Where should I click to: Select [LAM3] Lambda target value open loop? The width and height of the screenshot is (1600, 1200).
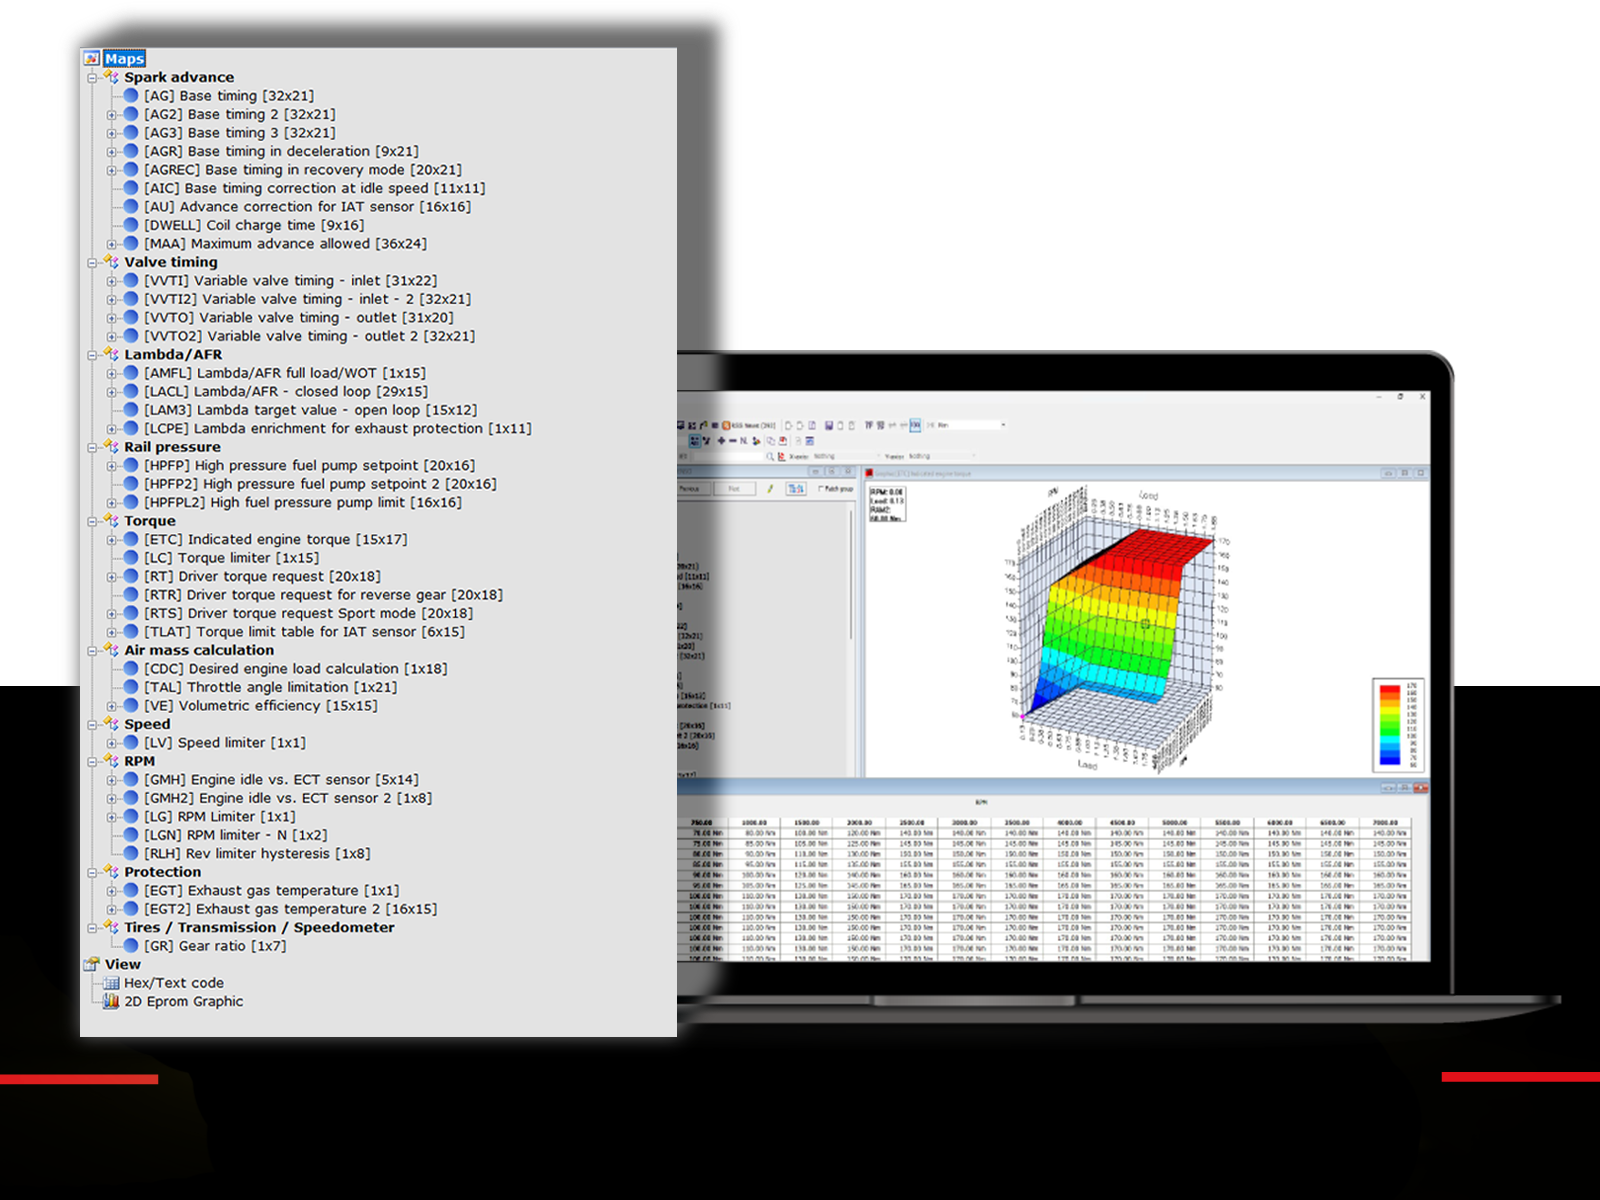click(x=310, y=410)
